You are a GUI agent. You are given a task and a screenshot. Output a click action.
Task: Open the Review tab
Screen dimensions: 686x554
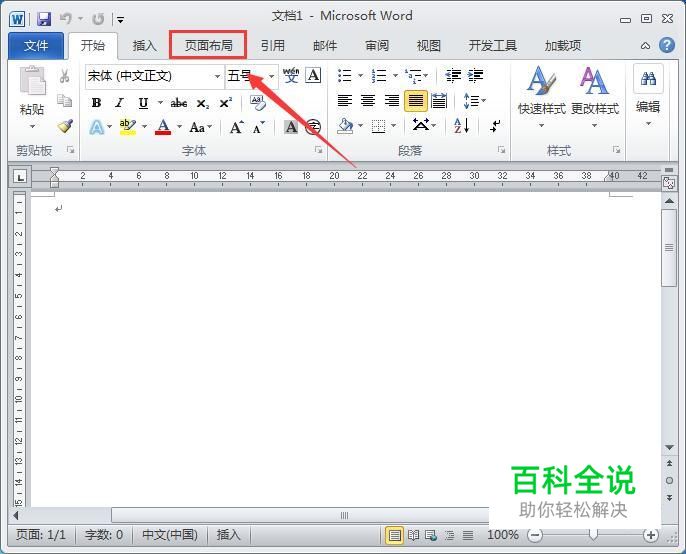pos(377,46)
